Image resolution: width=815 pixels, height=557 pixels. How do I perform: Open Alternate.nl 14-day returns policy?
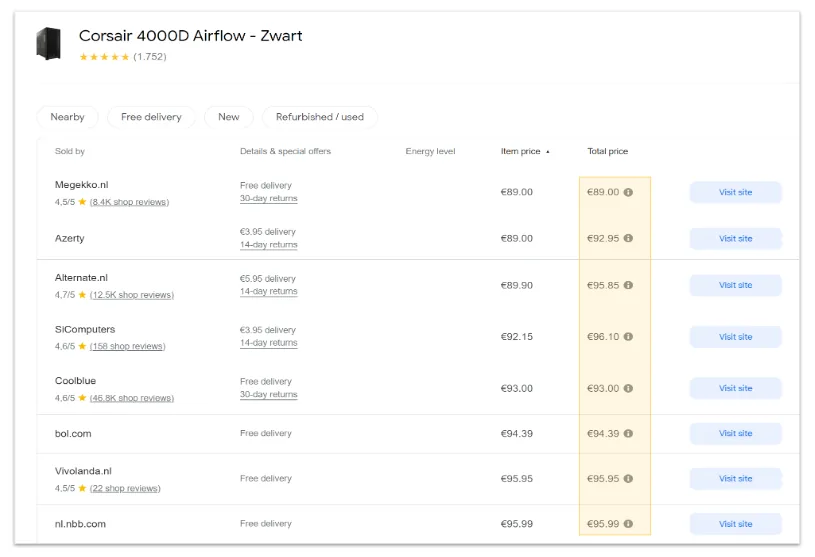tap(269, 291)
